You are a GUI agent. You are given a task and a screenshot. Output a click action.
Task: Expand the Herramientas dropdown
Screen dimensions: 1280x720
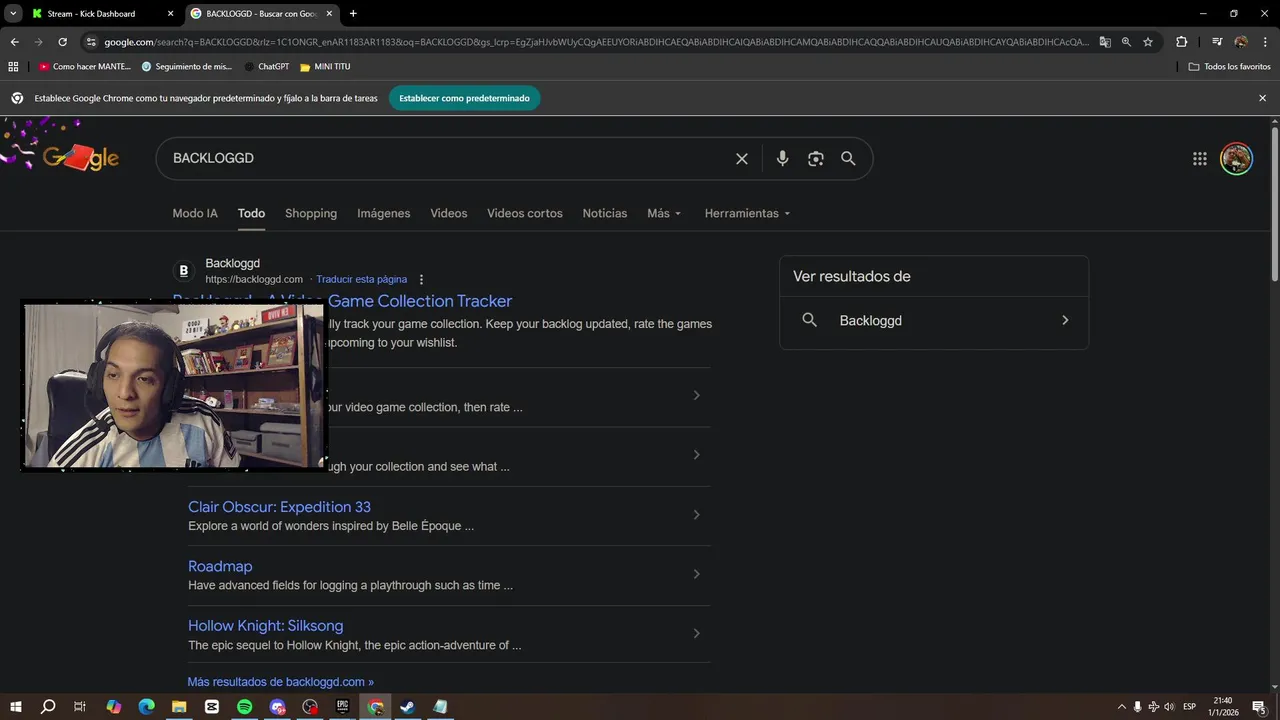point(747,213)
